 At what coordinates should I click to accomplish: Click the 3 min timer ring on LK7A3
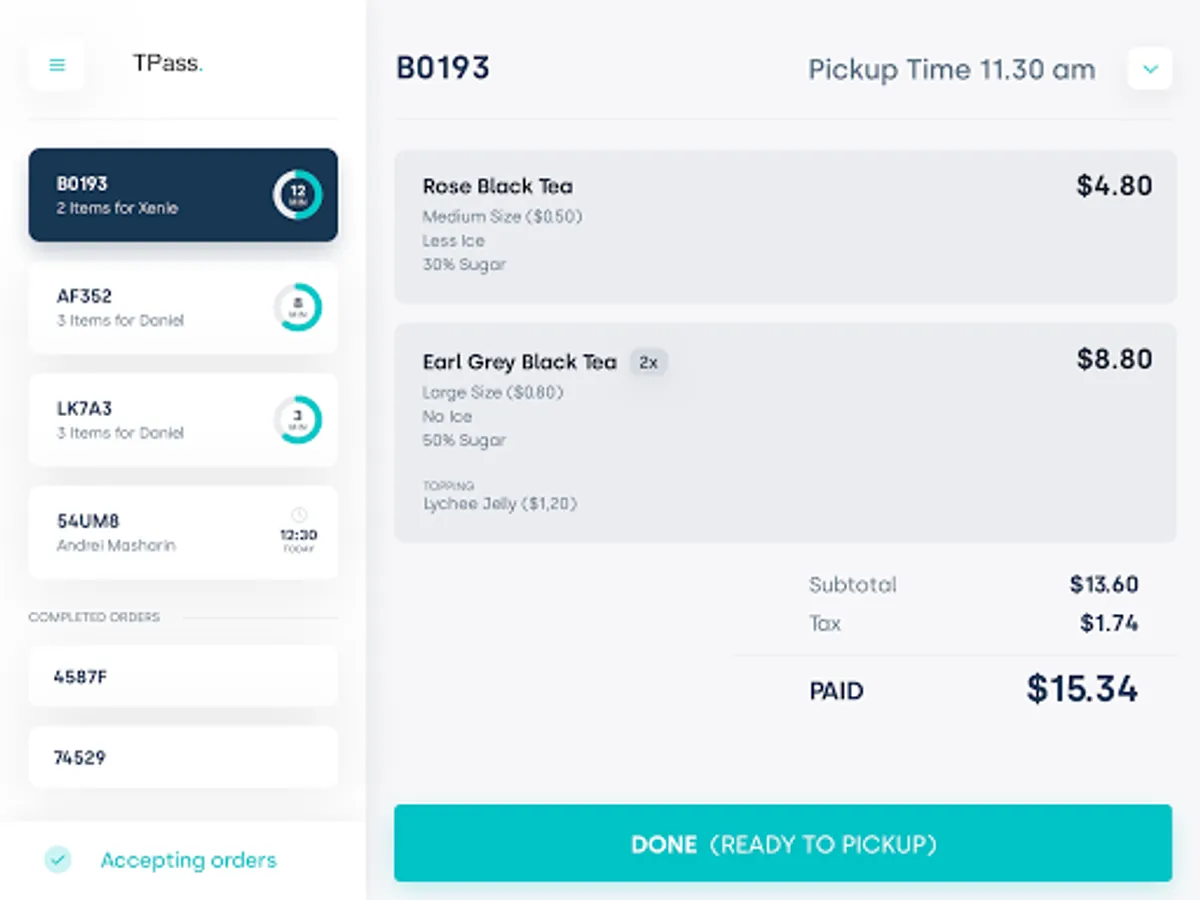point(297,420)
